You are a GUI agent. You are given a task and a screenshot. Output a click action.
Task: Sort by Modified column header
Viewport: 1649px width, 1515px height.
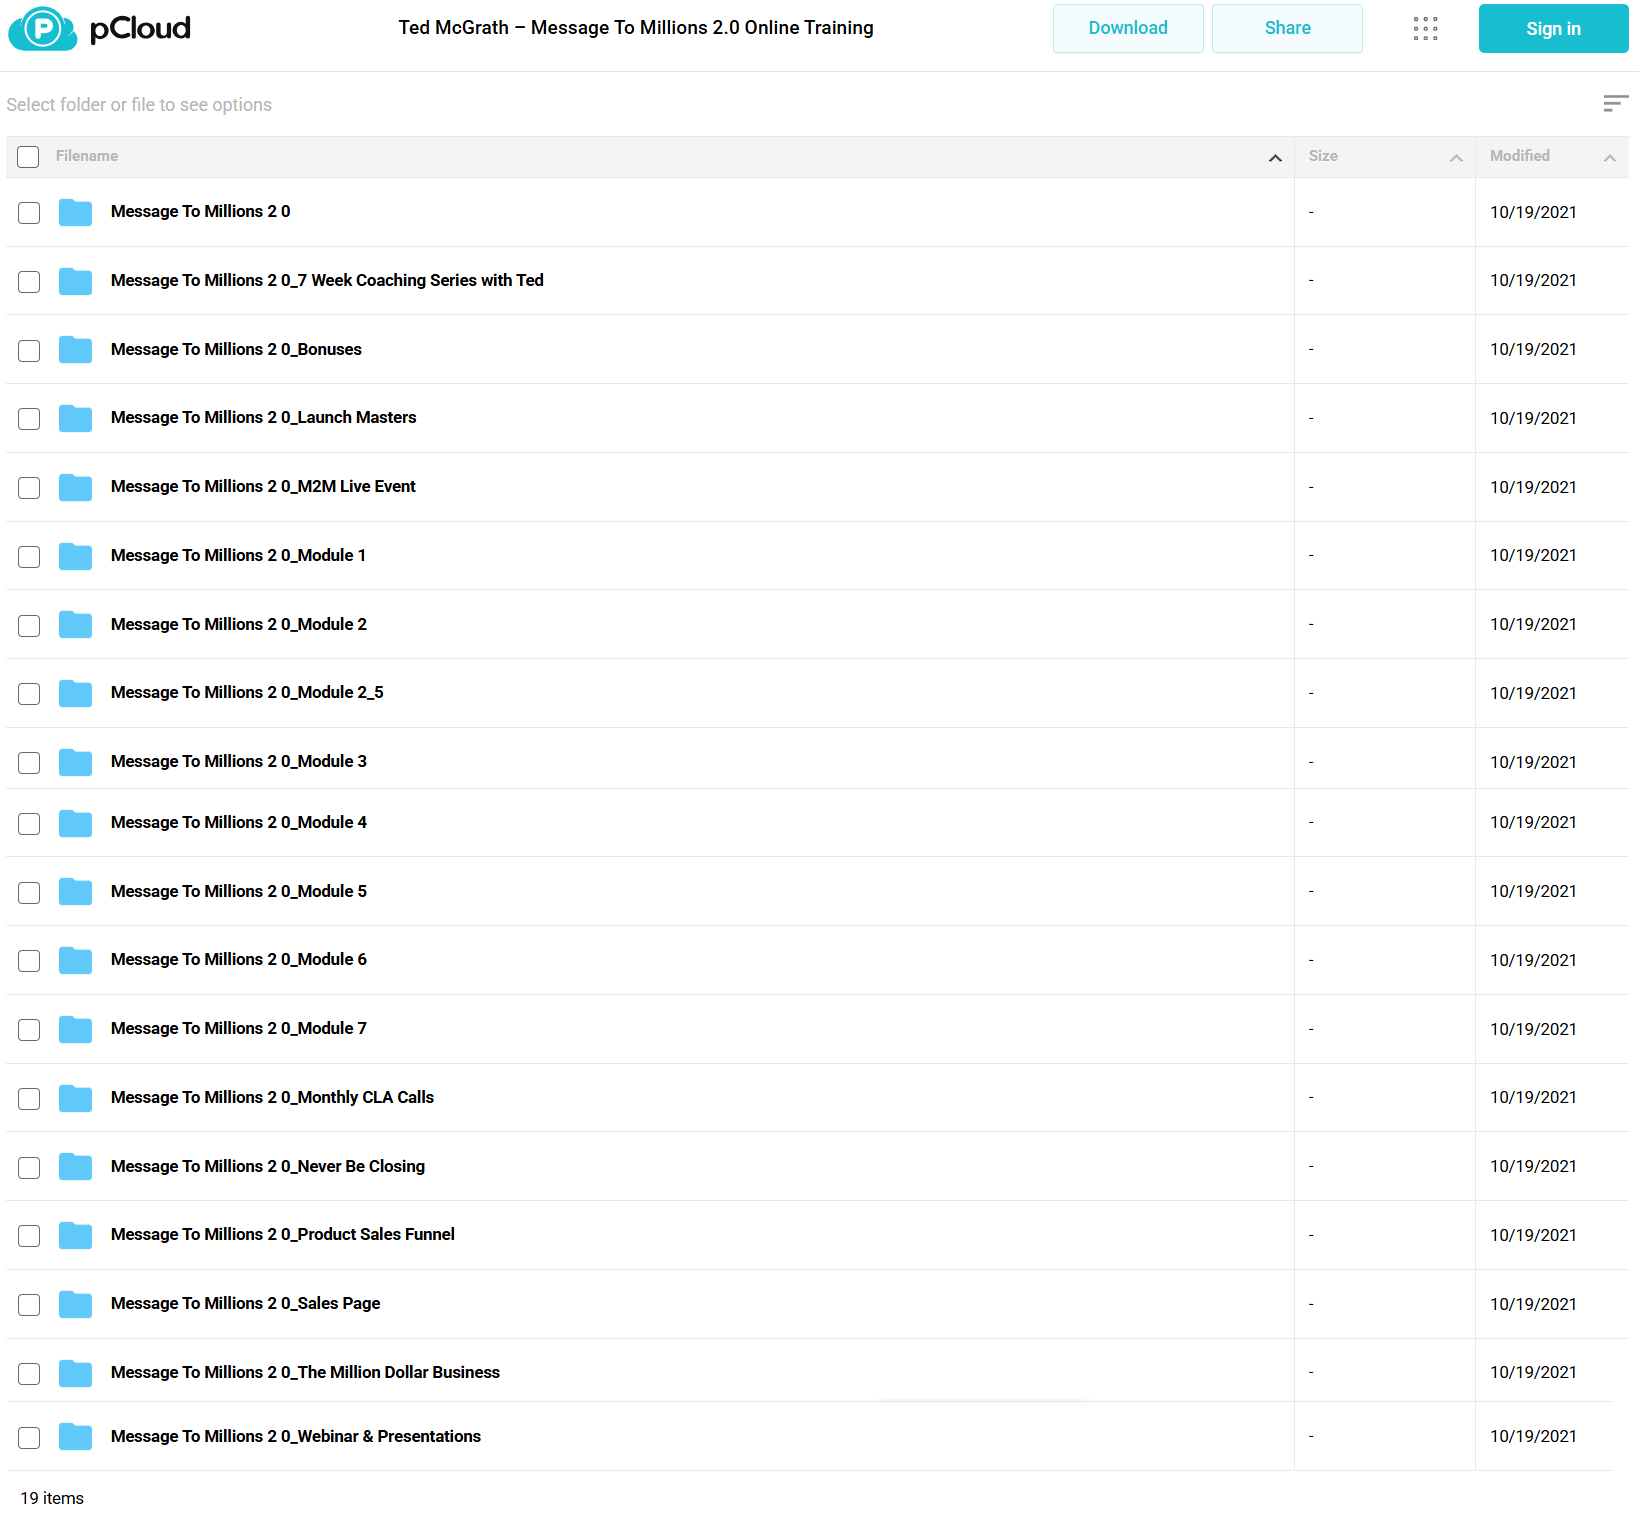(1520, 156)
